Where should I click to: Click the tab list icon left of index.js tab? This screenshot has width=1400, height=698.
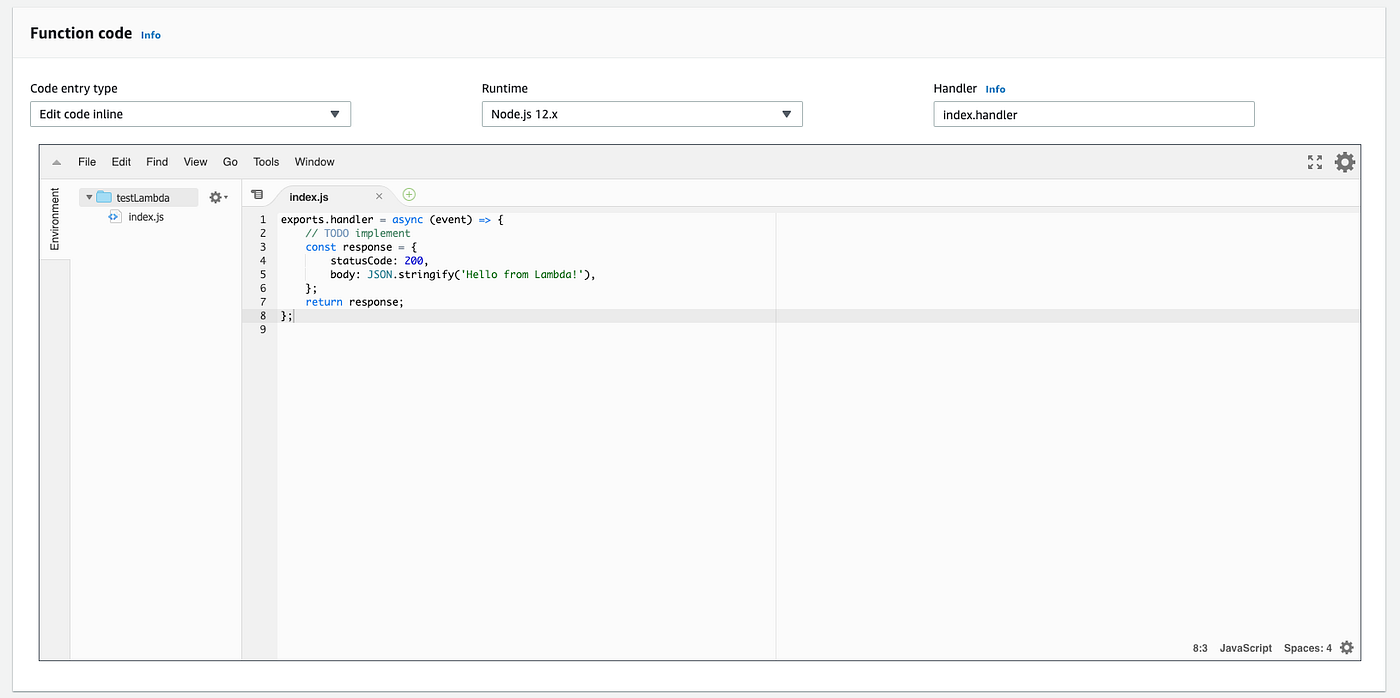257,195
